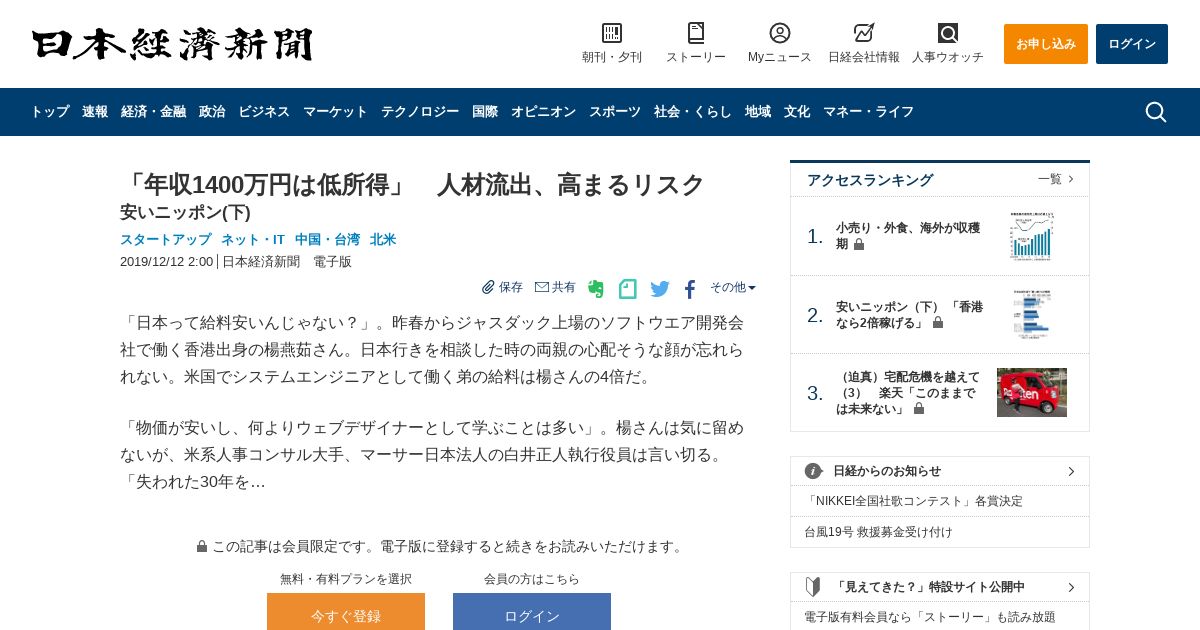1200x630 pixels.
Task: Click the orange お申し込み button
Action: [x=1046, y=44]
